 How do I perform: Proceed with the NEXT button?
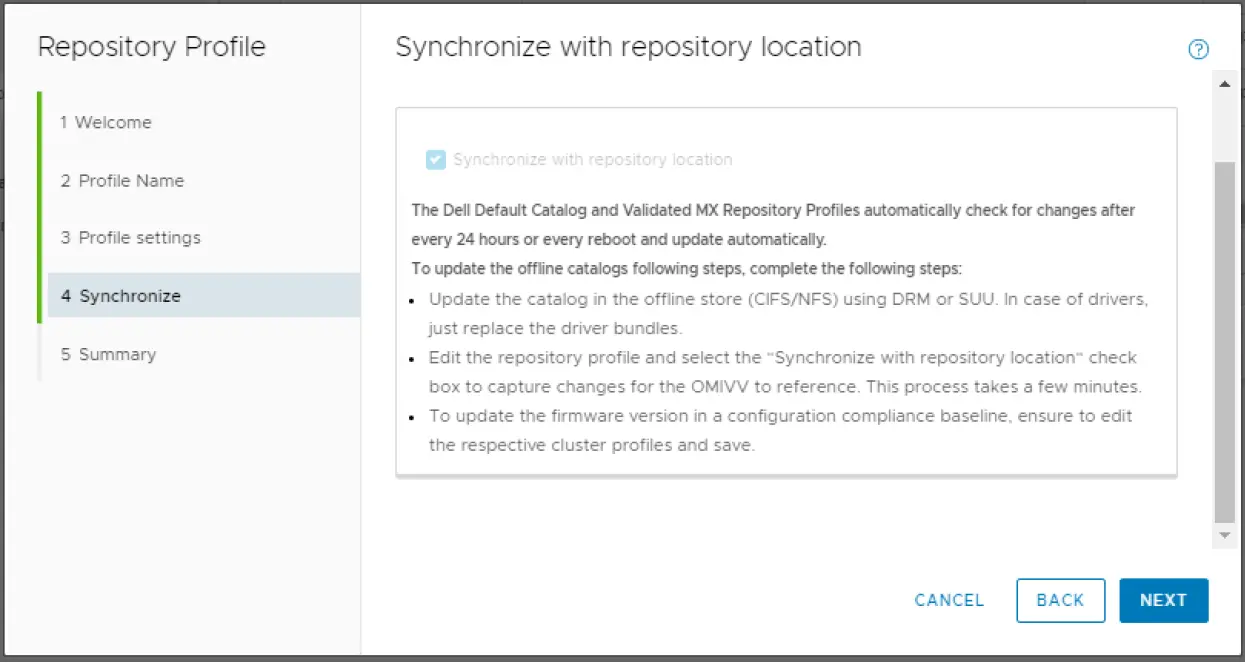[x=1163, y=600]
